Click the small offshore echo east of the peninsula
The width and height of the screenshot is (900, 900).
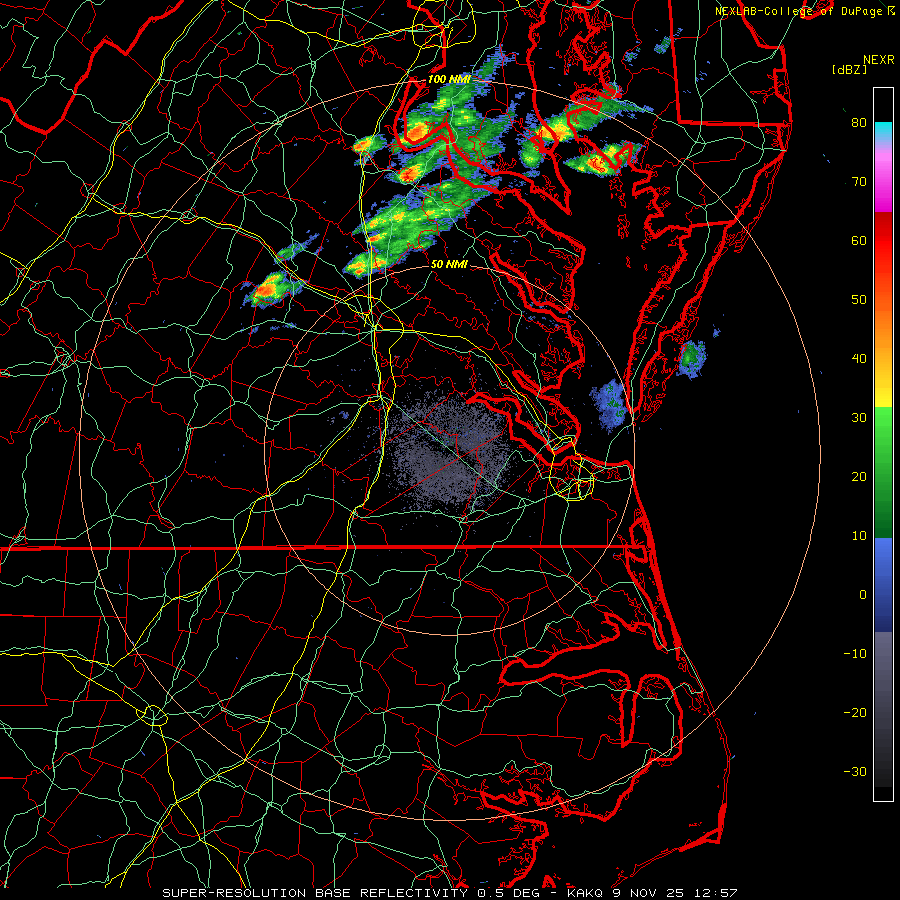pyautogui.click(x=692, y=359)
